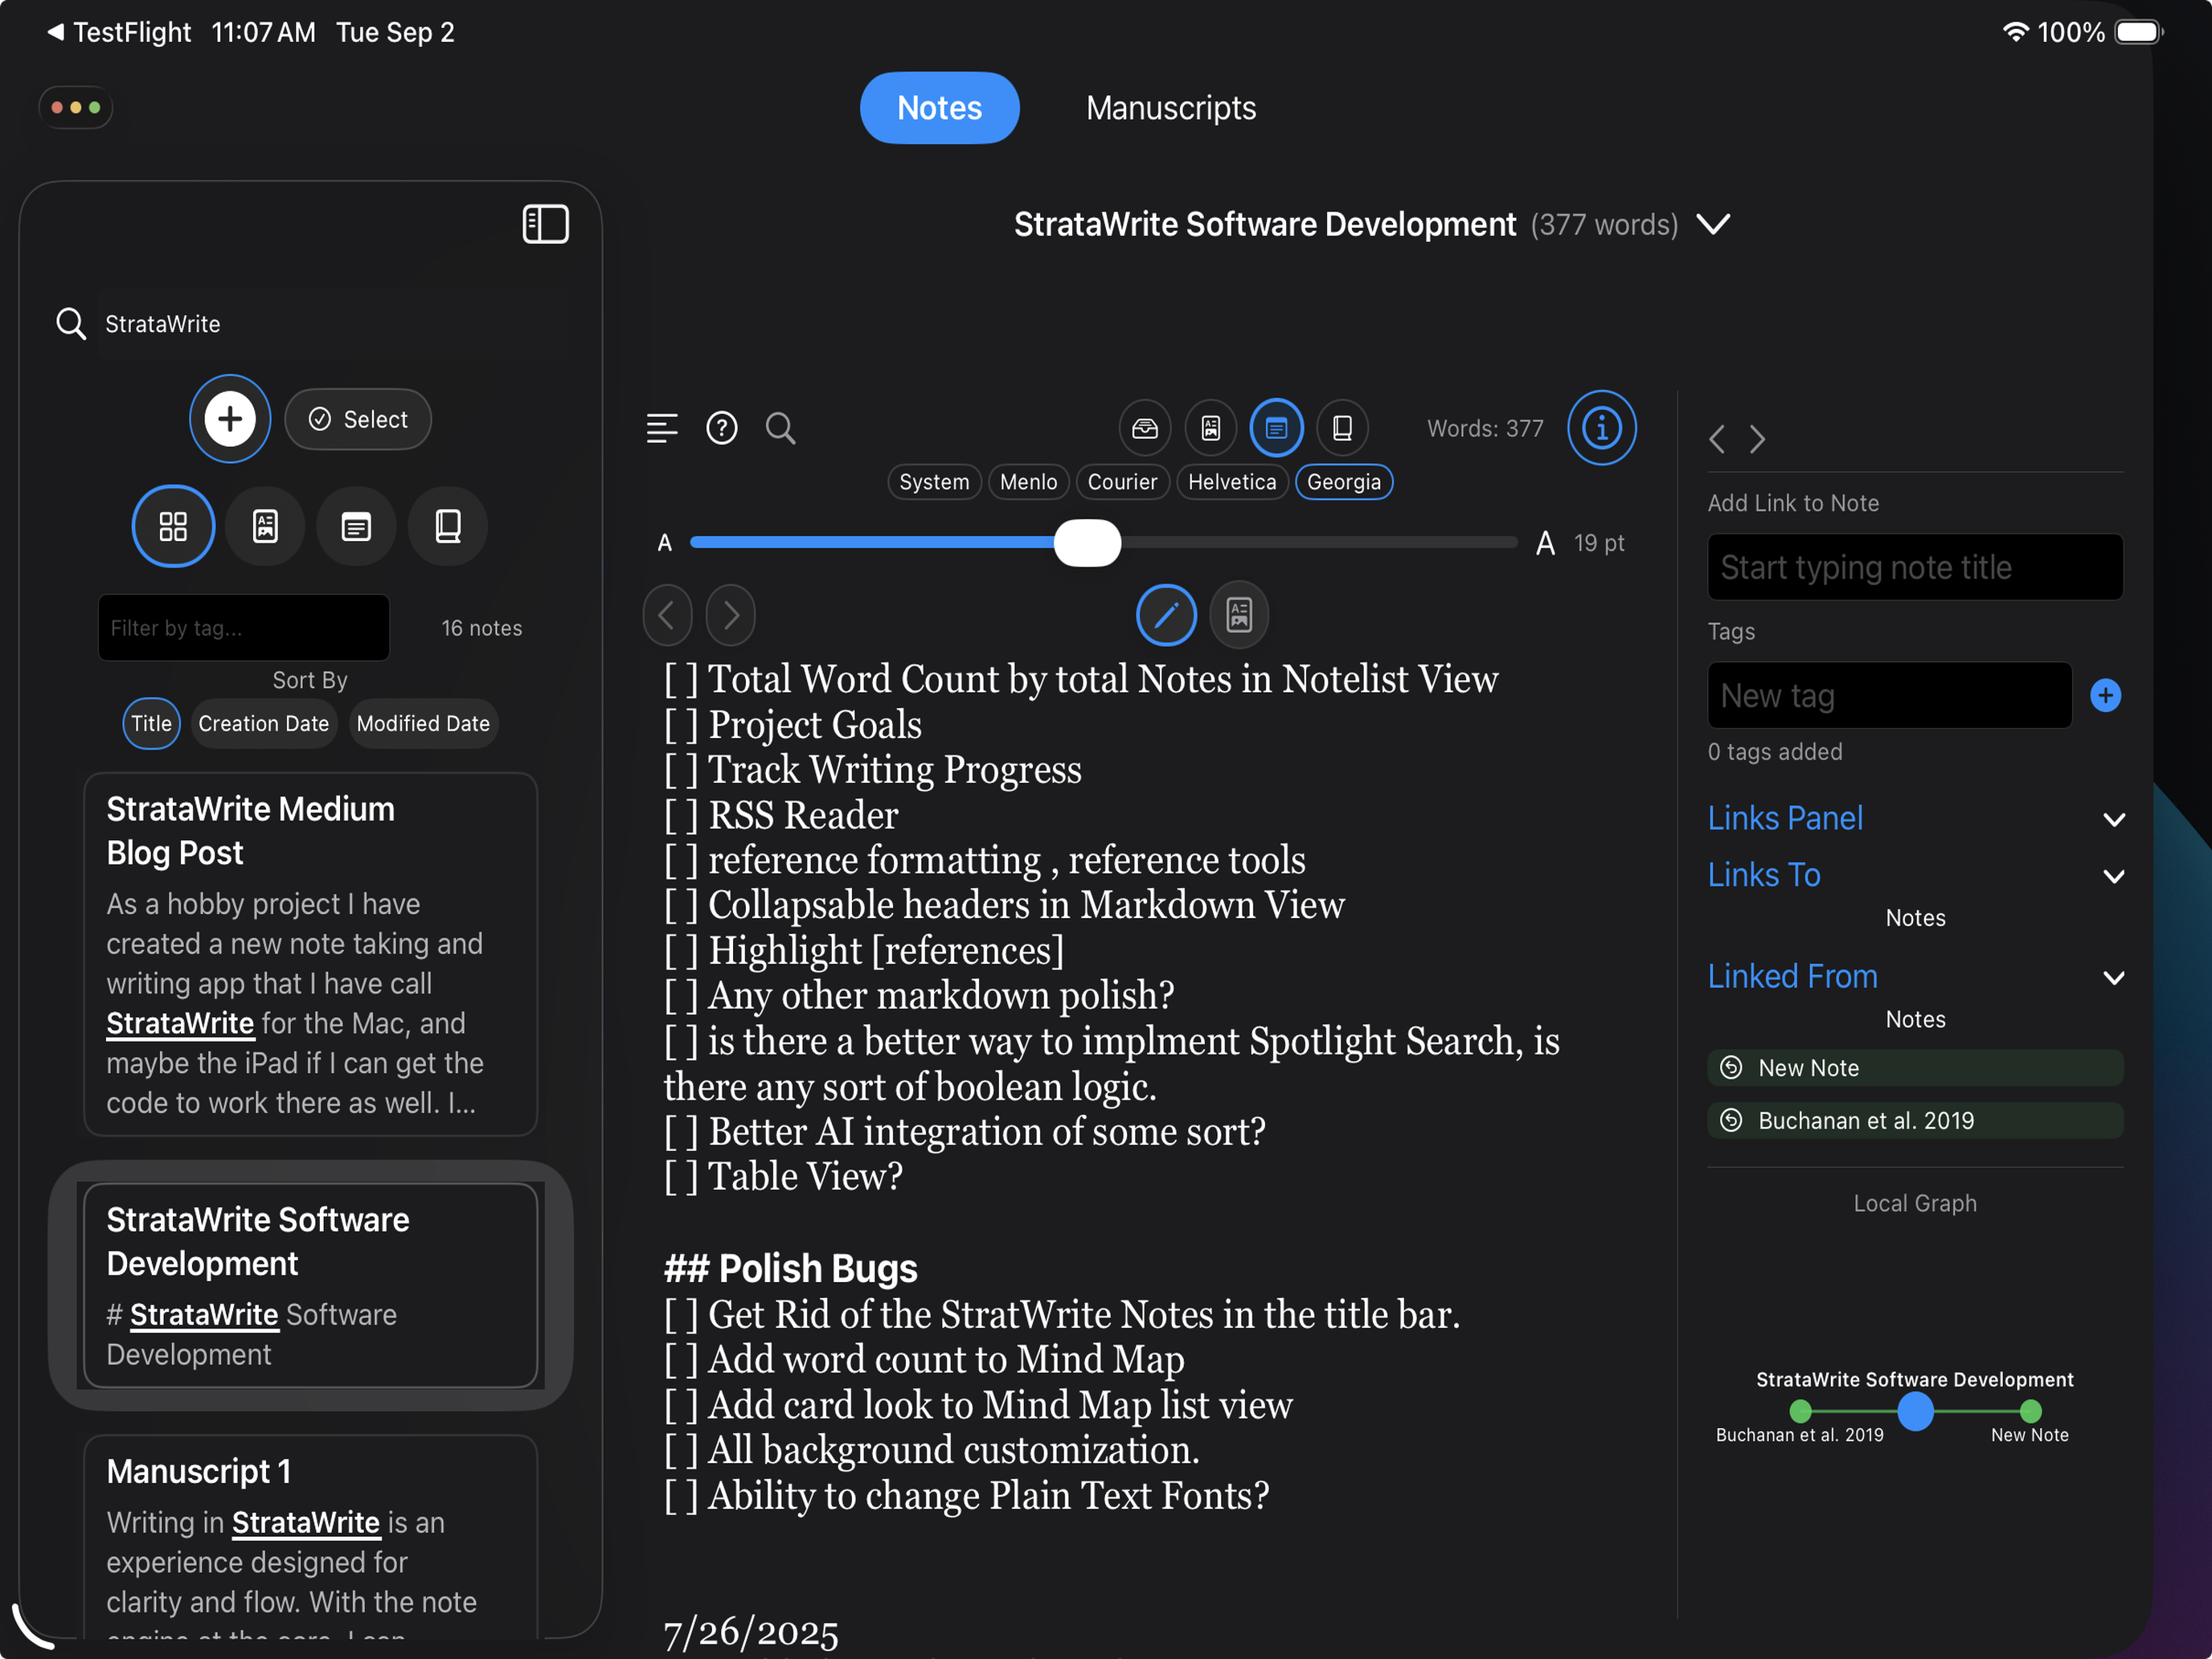Expand the note title dropdown chevron

click(x=1713, y=224)
